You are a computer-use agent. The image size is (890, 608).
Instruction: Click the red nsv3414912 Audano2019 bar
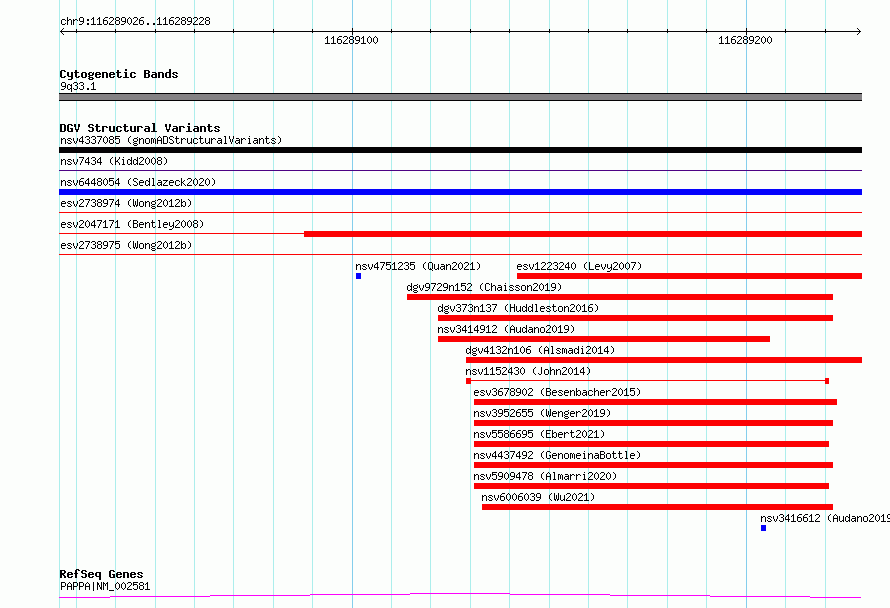(604, 339)
